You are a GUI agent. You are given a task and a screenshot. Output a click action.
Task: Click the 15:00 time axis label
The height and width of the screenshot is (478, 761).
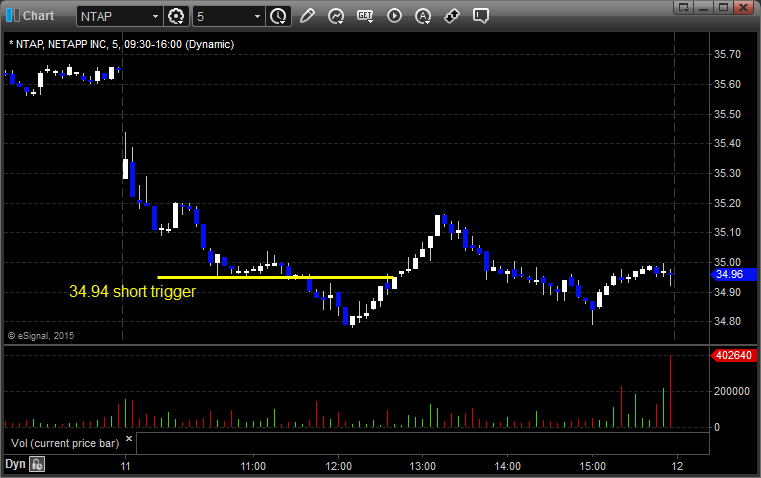[592, 466]
